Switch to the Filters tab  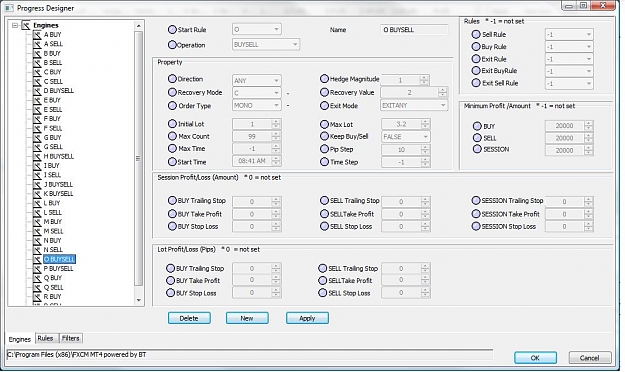click(x=71, y=339)
